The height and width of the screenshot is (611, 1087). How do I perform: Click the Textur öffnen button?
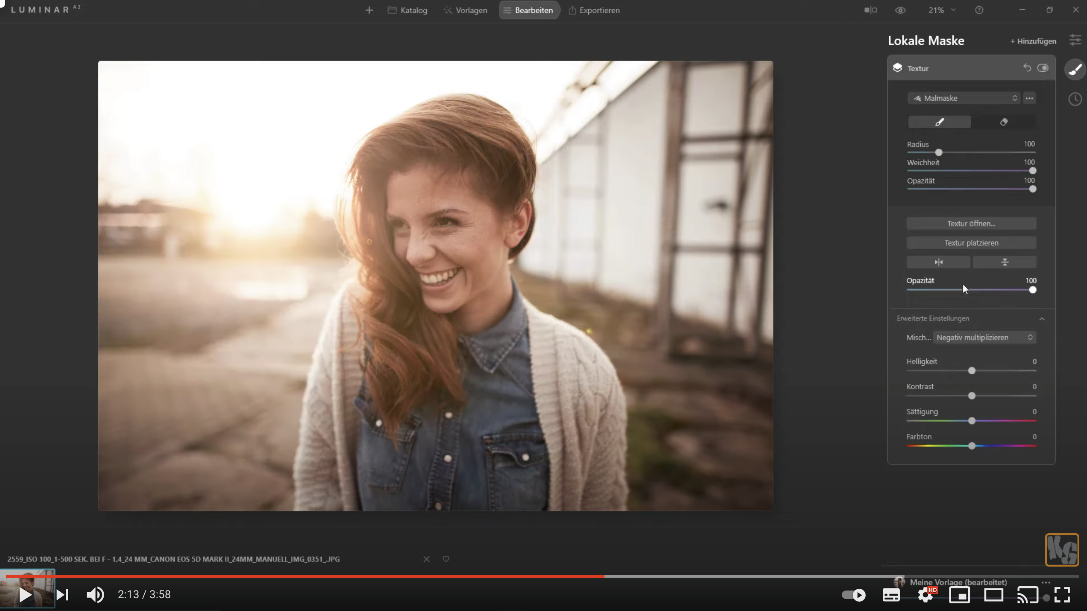point(971,224)
